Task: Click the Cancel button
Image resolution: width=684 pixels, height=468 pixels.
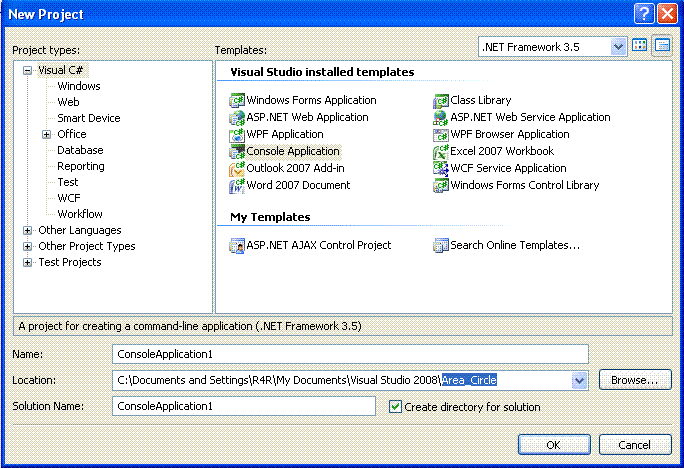Action: pyautogui.click(x=635, y=445)
